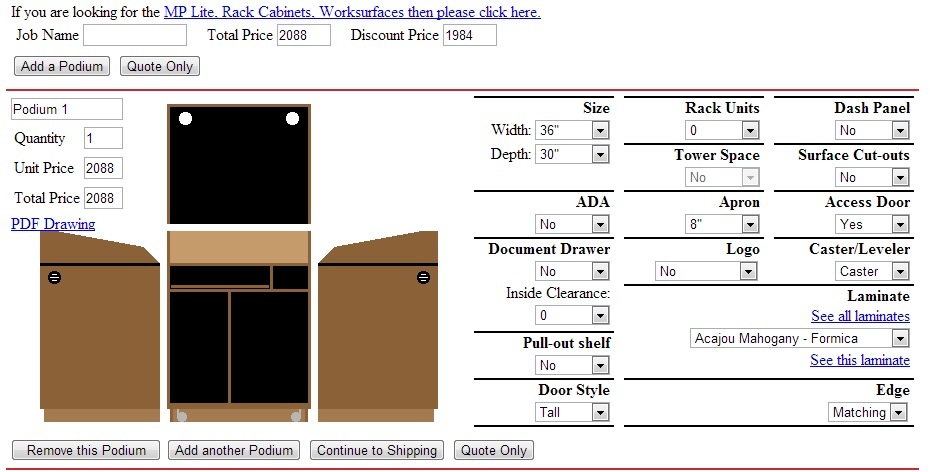
Task: Open the Width size dropdown
Action: coord(572,130)
